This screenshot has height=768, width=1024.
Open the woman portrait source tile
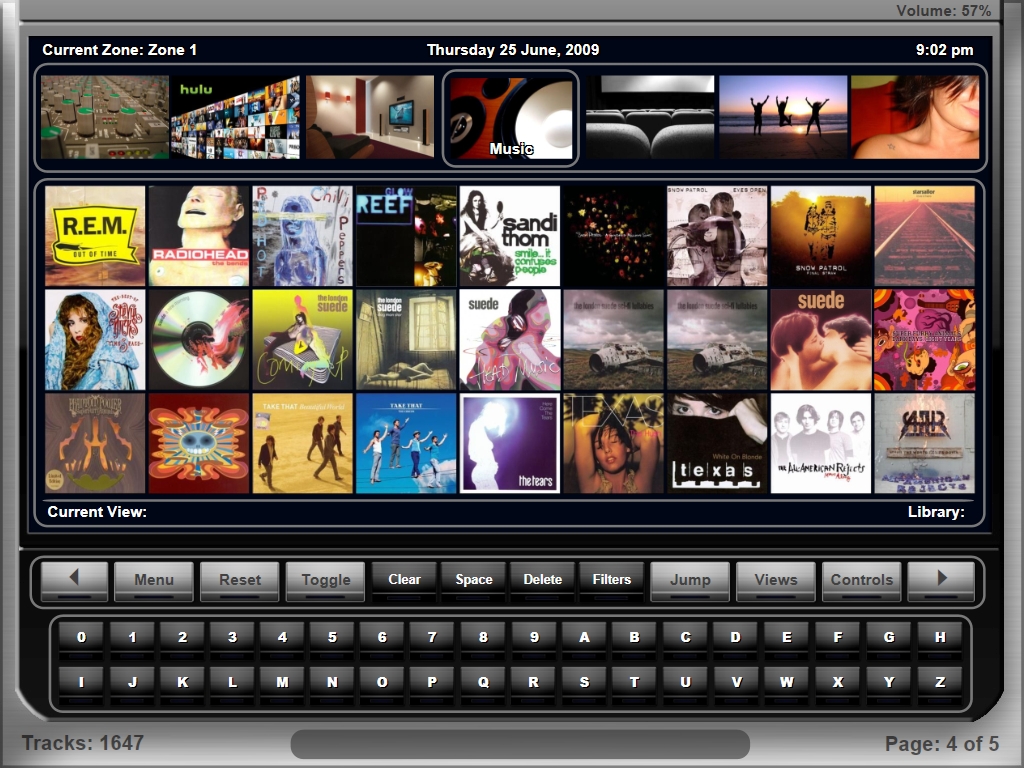tap(915, 117)
